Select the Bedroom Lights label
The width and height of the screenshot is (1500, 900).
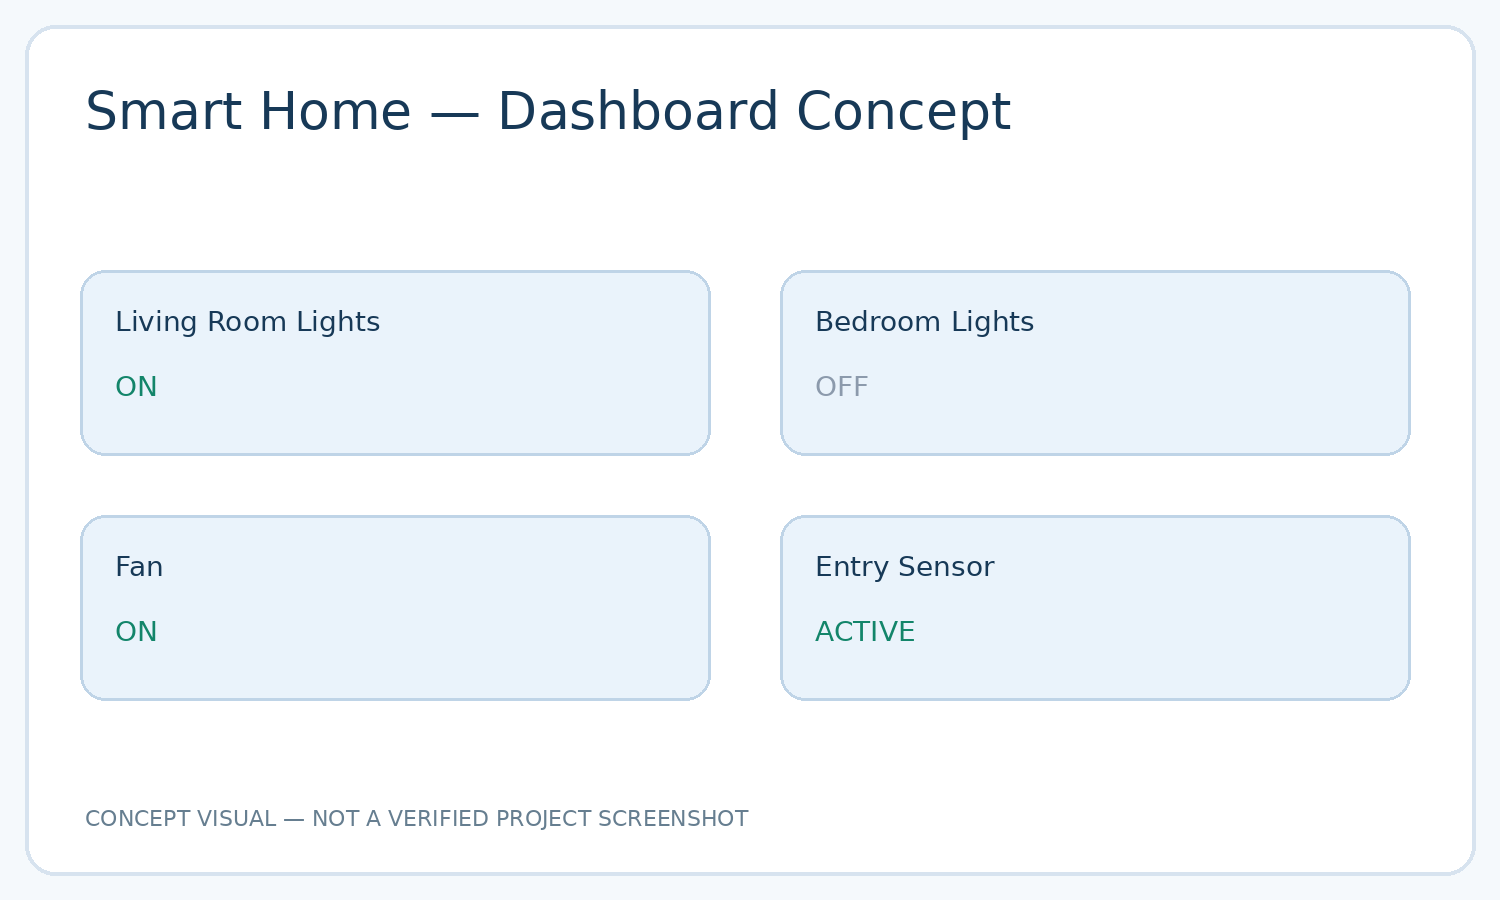pyautogui.click(x=924, y=322)
